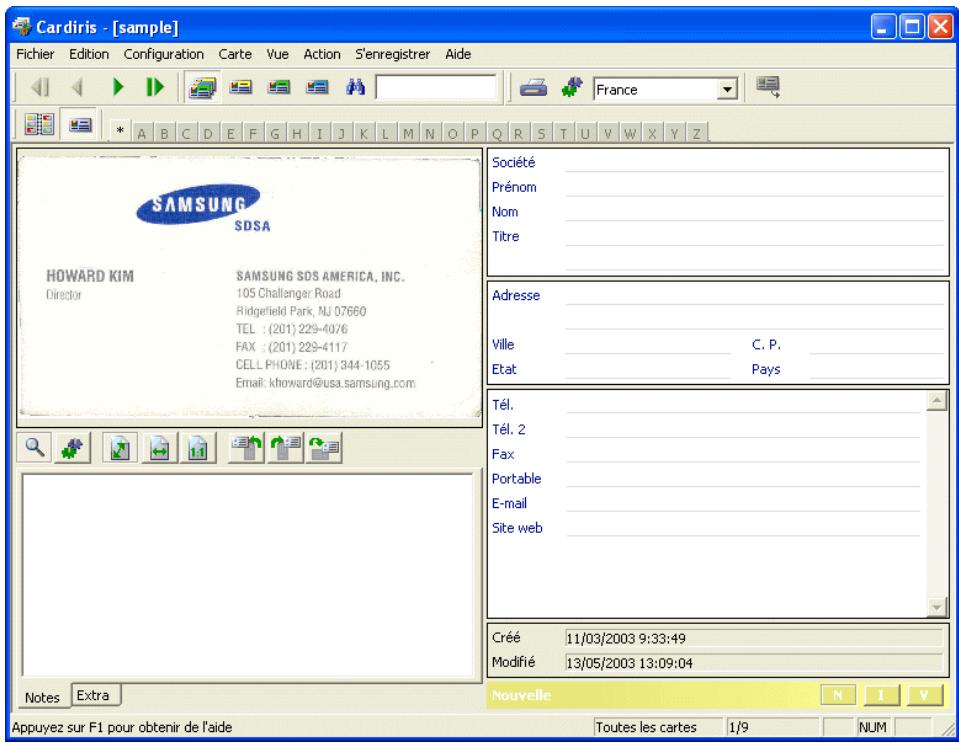Select the Notes tab
The height and width of the screenshot is (743, 959).
click(x=42, y=697)
